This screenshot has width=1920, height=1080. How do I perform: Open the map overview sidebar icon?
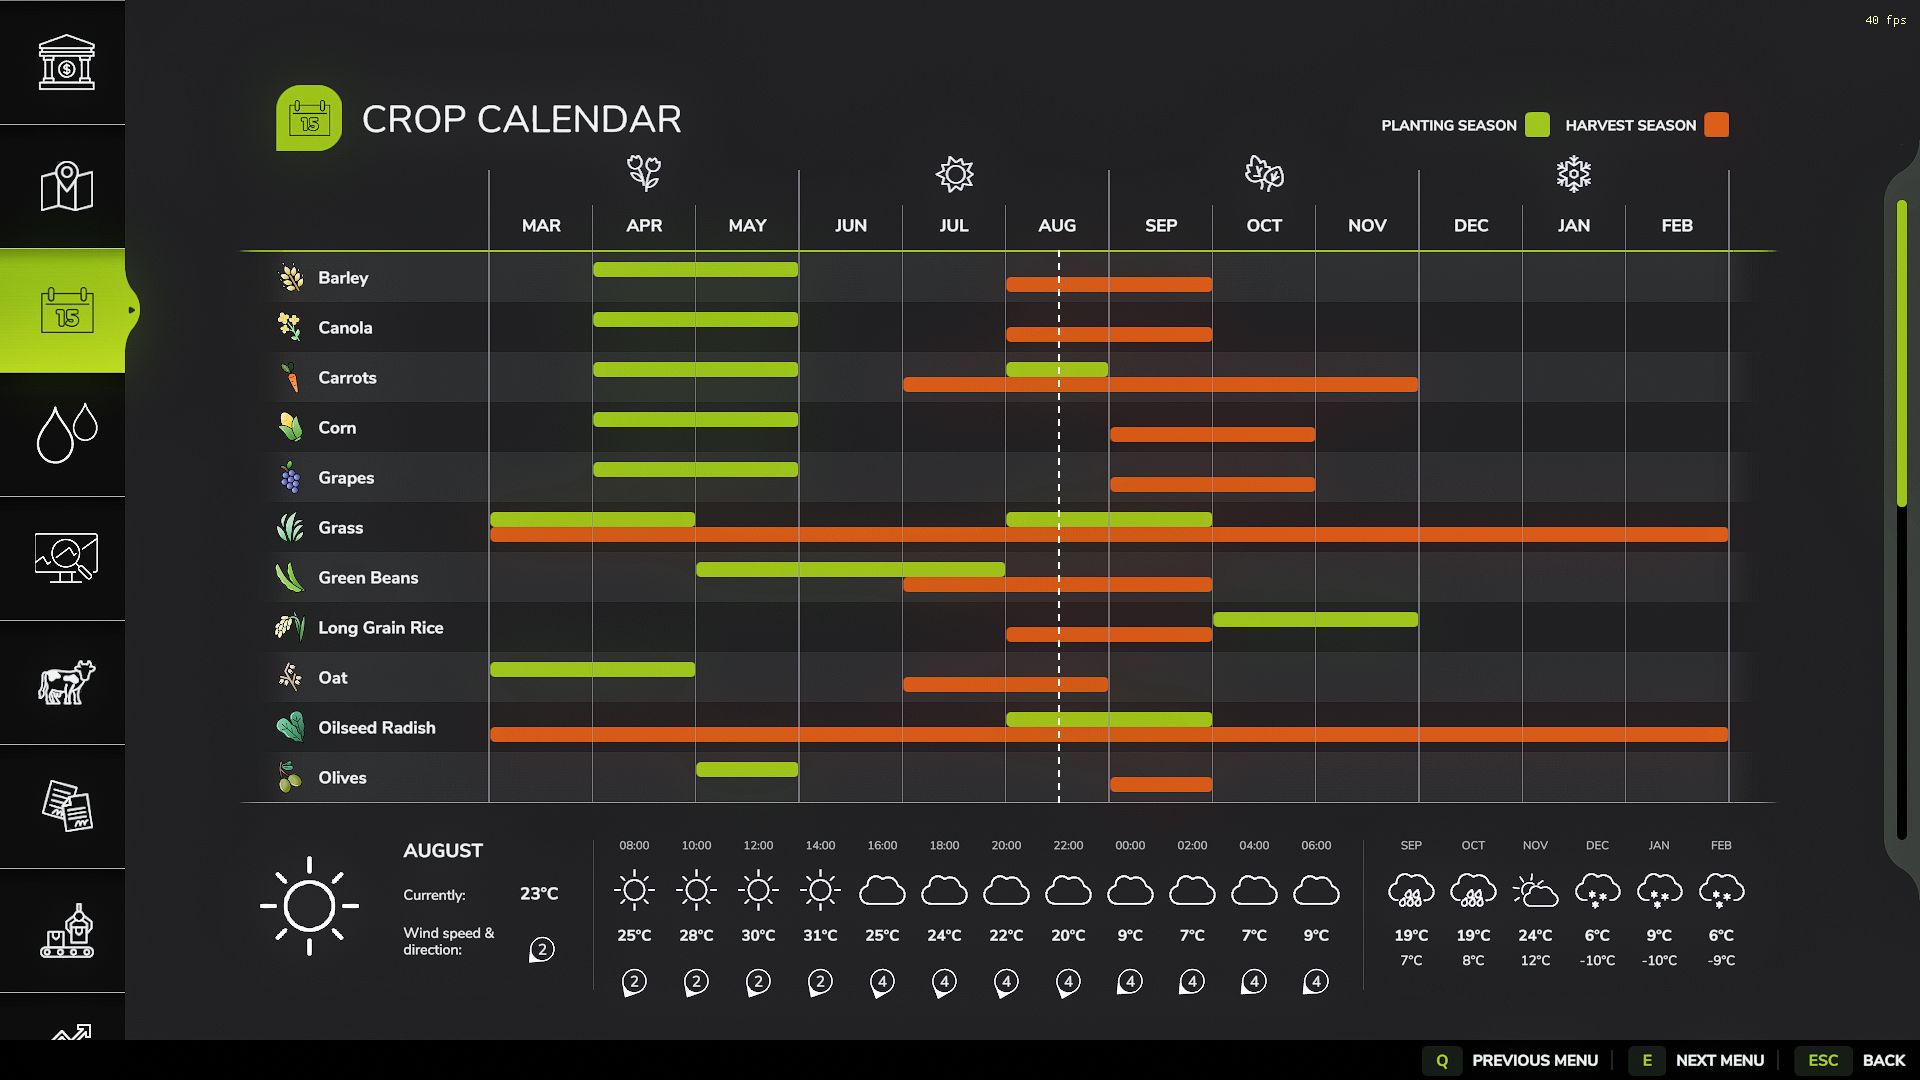point(66,186)
